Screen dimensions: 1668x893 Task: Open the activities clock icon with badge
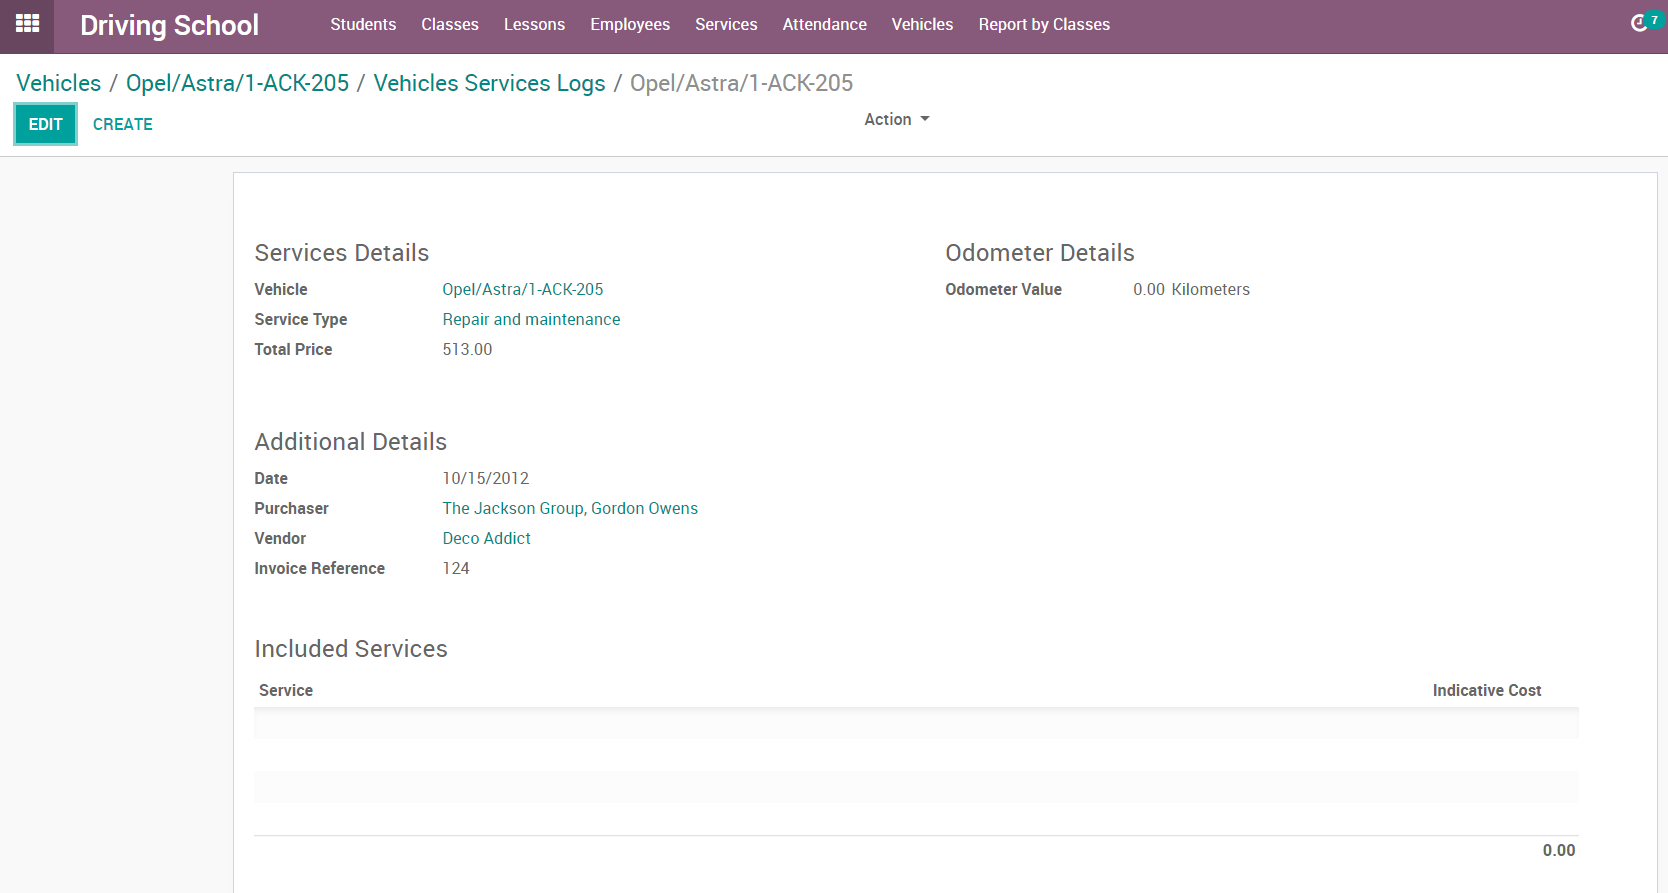pos(1640,23)
